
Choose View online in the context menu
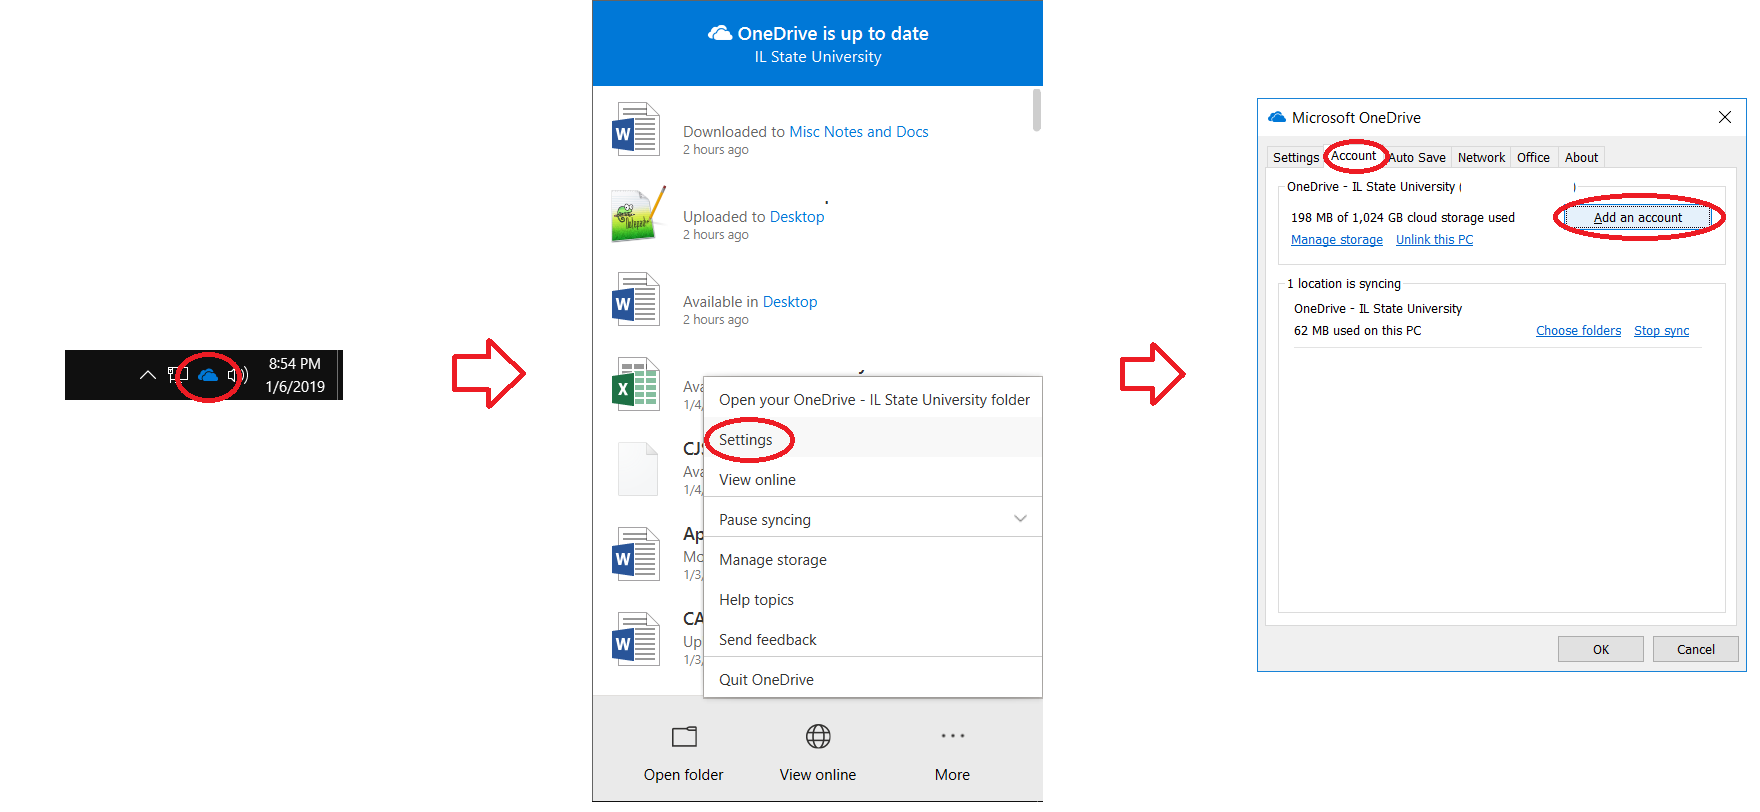click(873, 479)
